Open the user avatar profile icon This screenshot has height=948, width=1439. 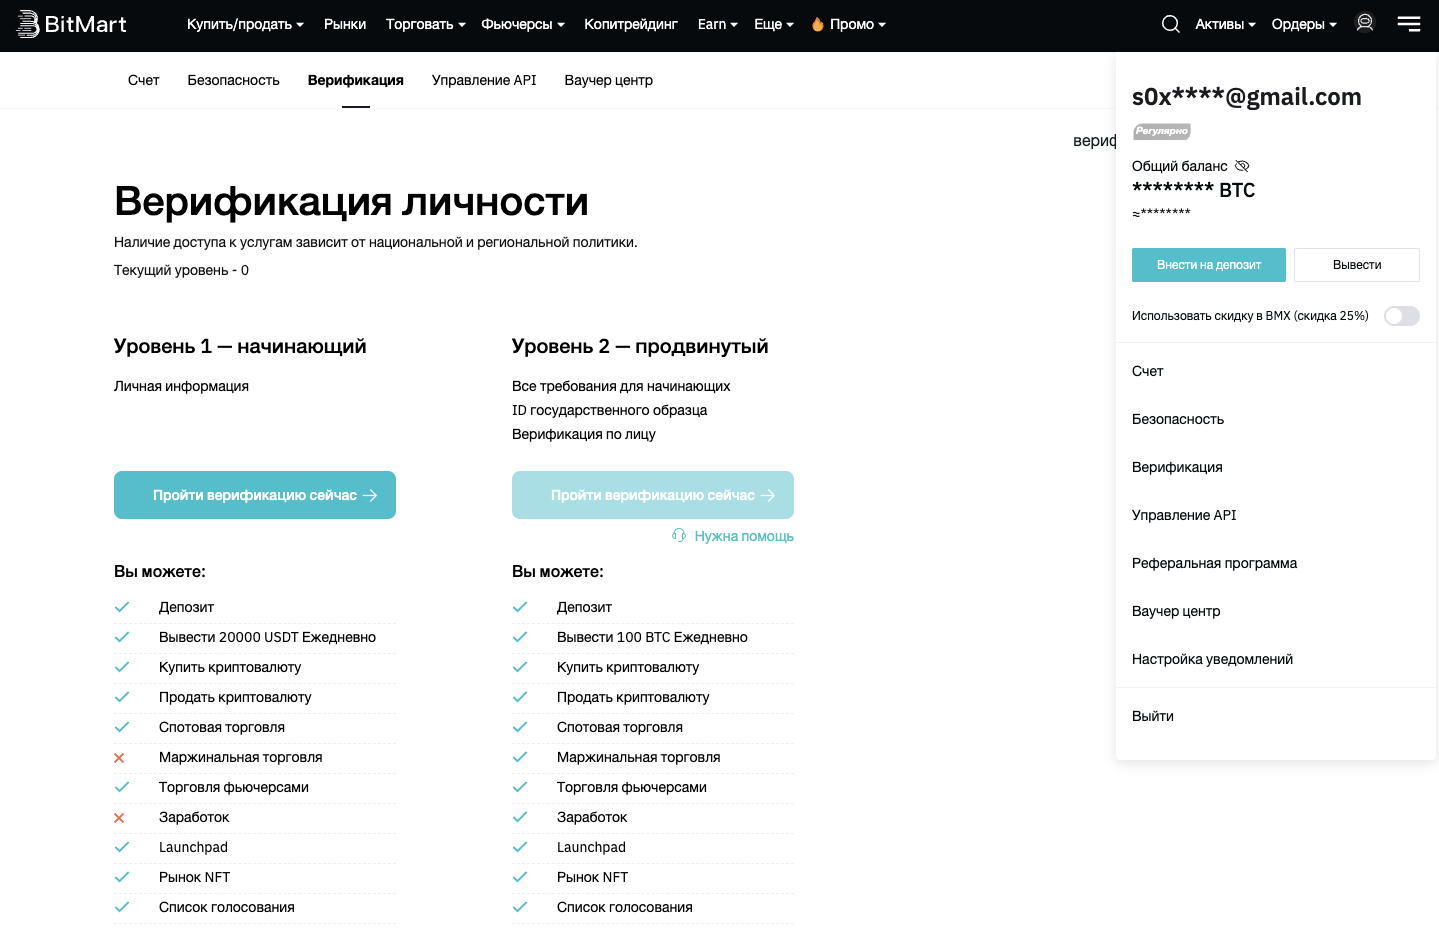(x=1365, y=22)
